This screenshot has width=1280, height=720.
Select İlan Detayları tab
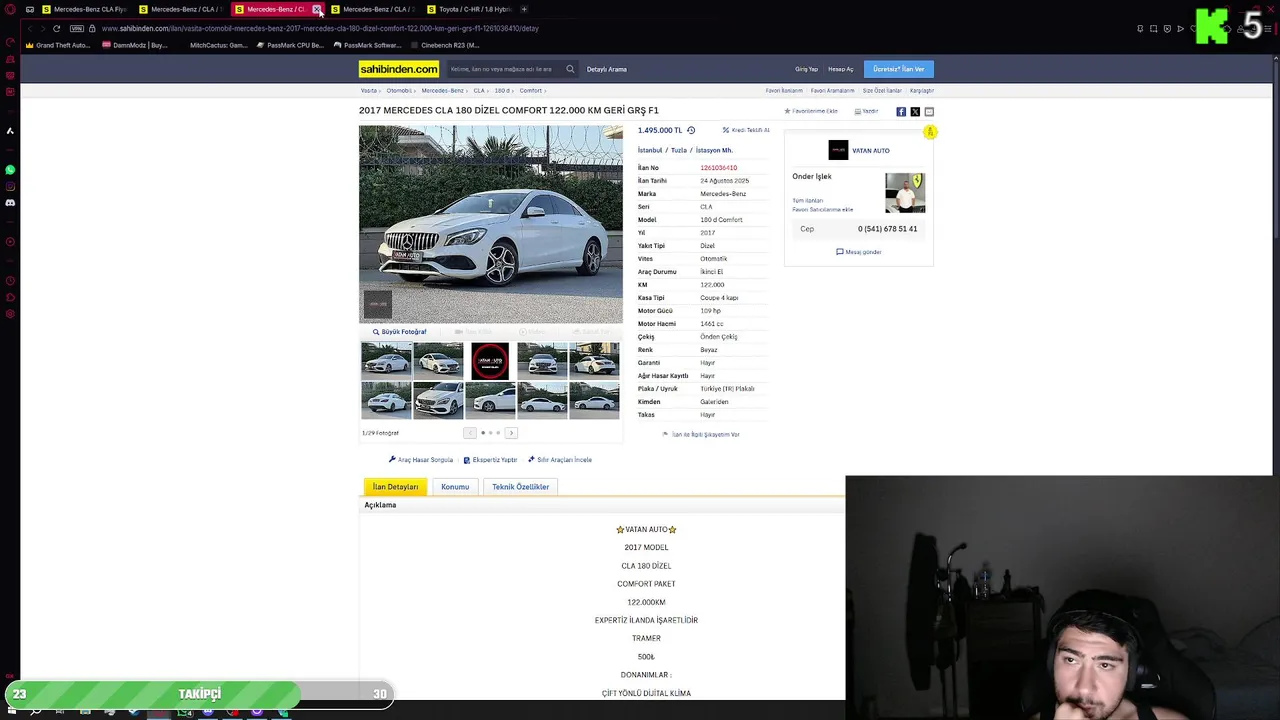(395, 487)
